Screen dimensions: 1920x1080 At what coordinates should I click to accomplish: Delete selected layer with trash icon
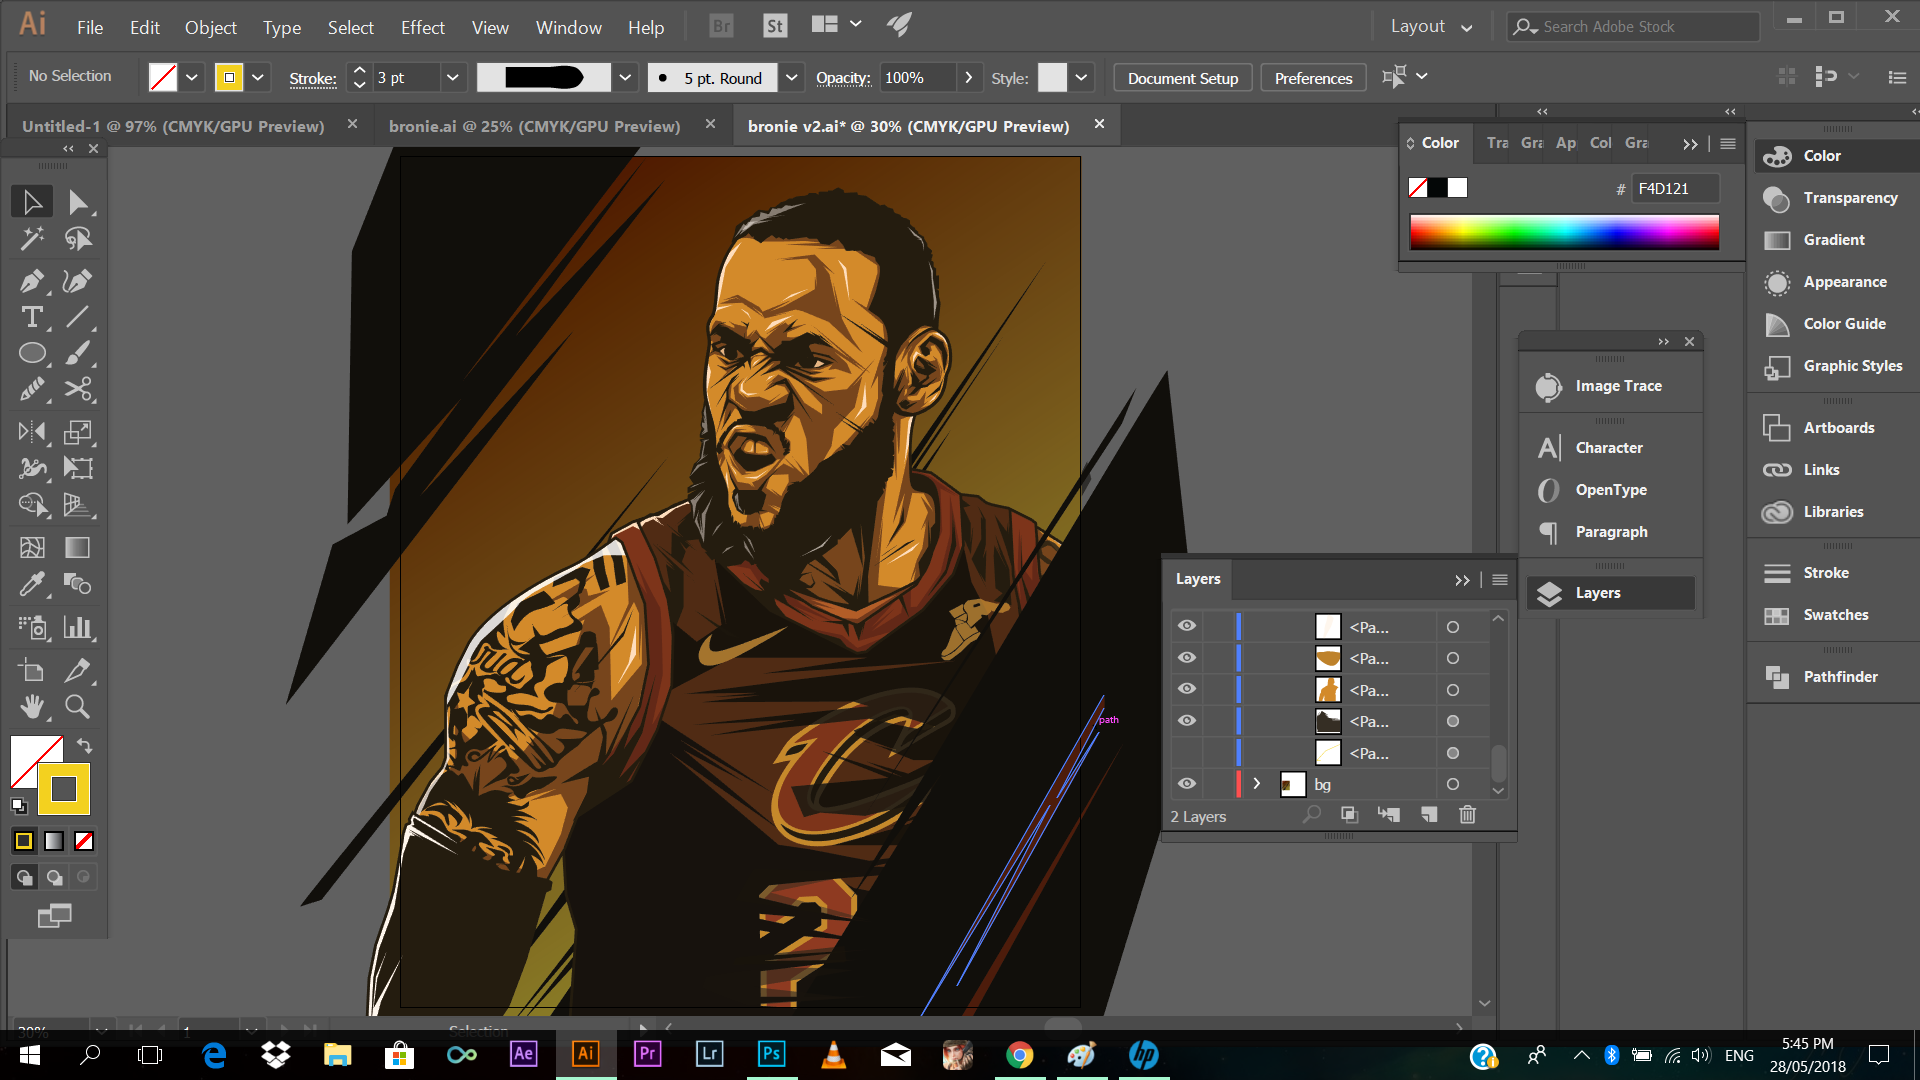(1467, 815)
